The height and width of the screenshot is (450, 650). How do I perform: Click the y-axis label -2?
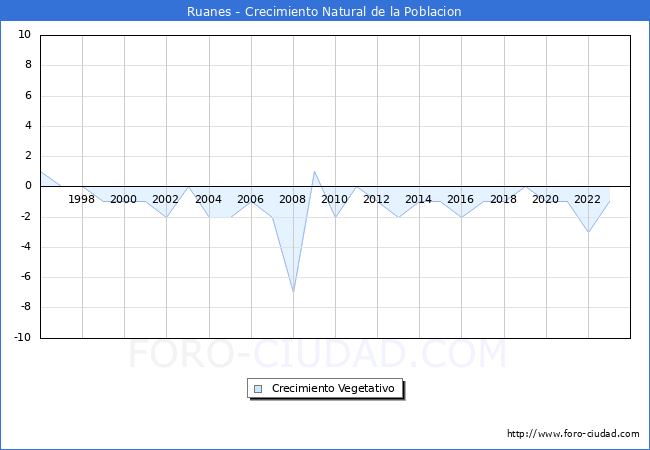point(26,216)
